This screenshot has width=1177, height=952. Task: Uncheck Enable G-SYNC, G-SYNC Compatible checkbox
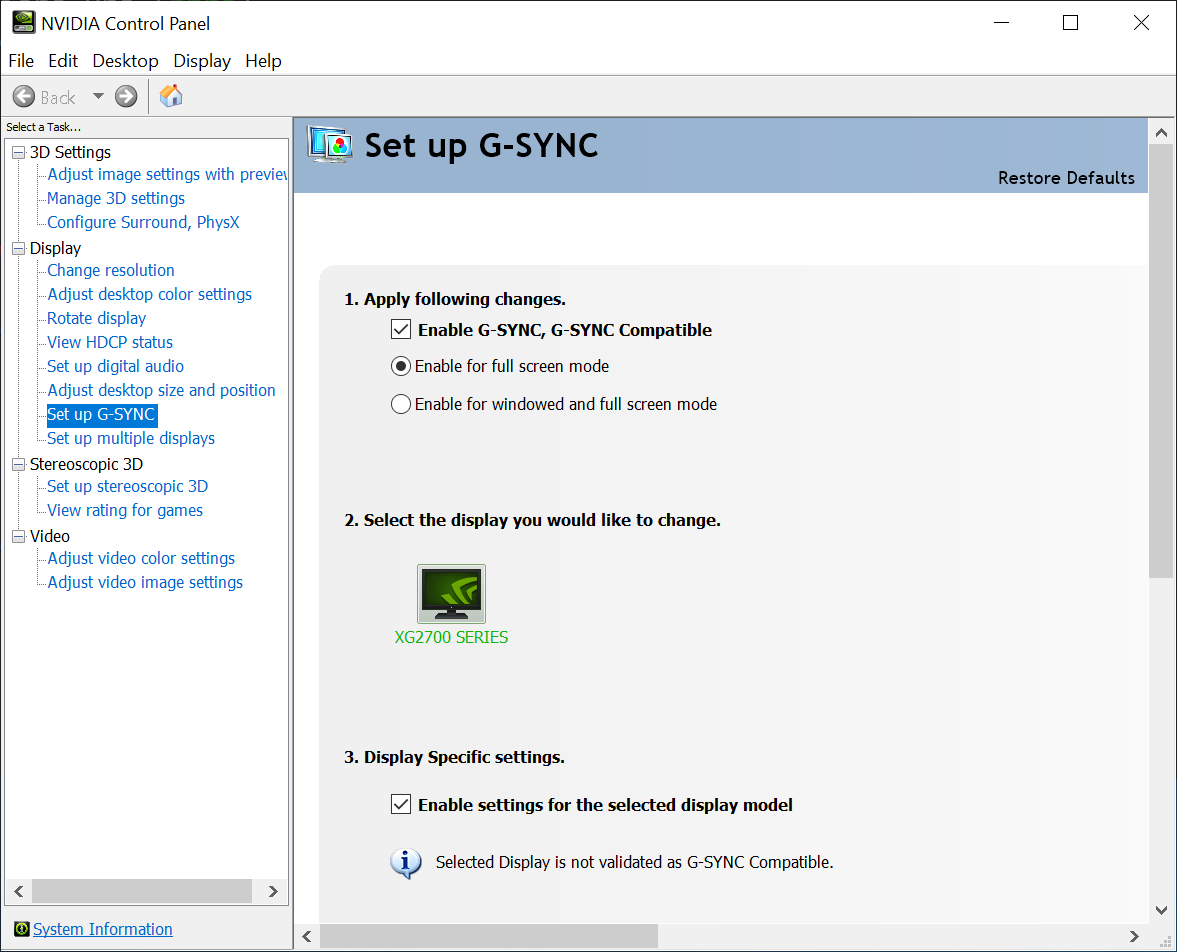pyautogui.click(x=401, y=330)
